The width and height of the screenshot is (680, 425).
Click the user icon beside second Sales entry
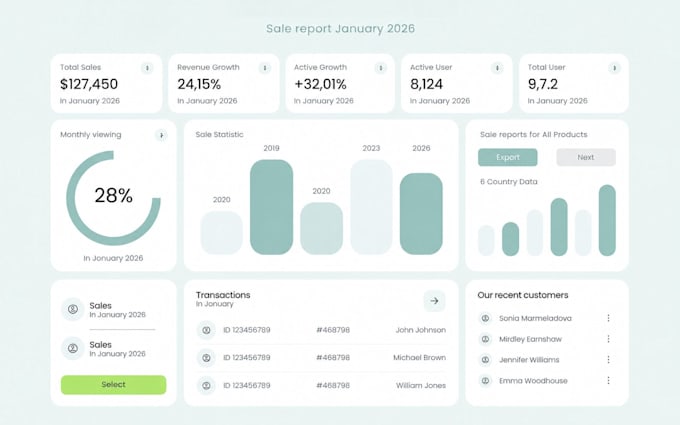[72, 348]
